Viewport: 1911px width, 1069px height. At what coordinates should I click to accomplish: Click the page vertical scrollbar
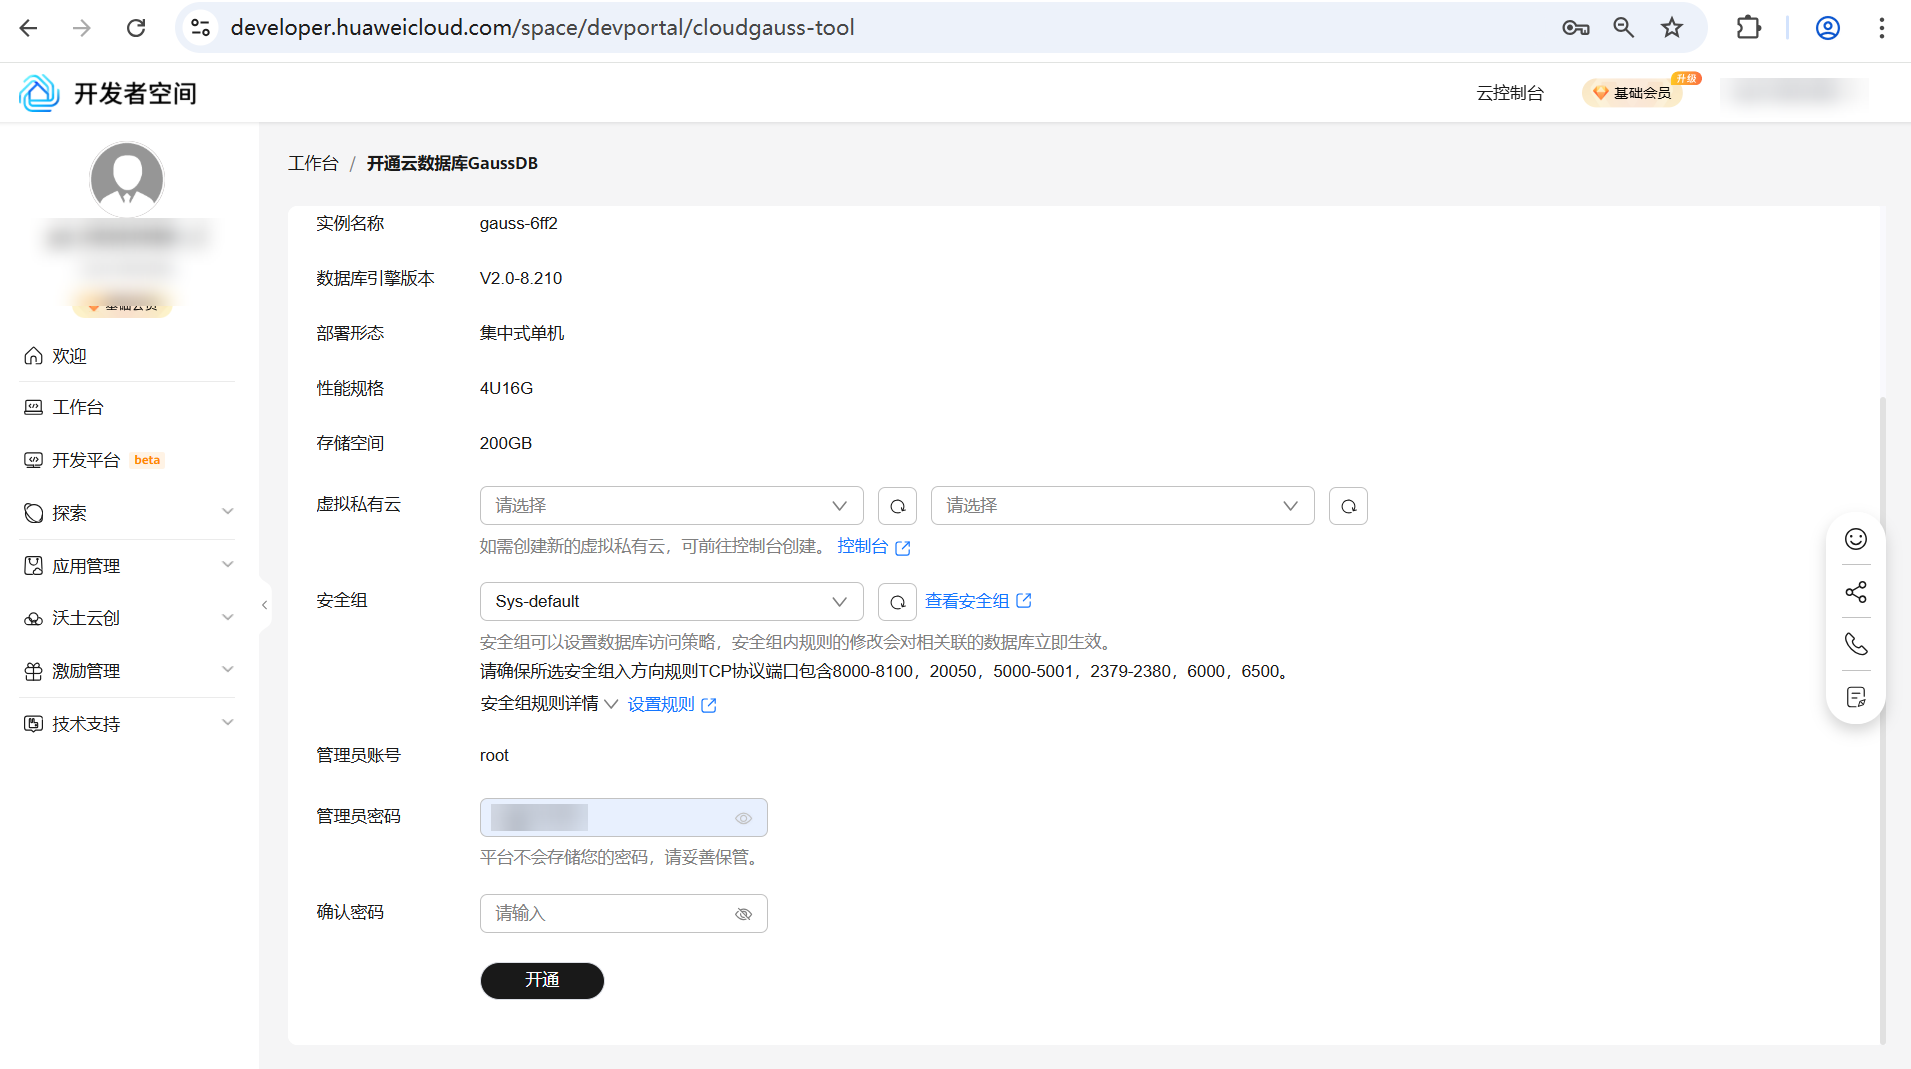[x=1883, y=720]
